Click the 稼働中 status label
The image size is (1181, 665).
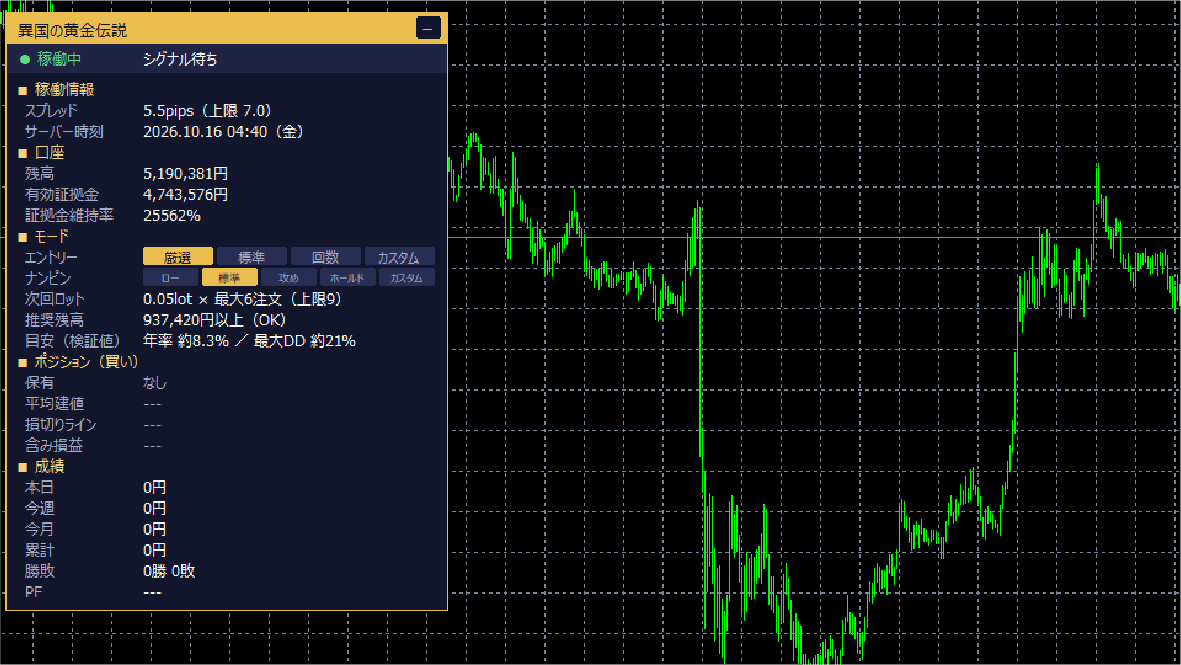[x=59, y=59]
